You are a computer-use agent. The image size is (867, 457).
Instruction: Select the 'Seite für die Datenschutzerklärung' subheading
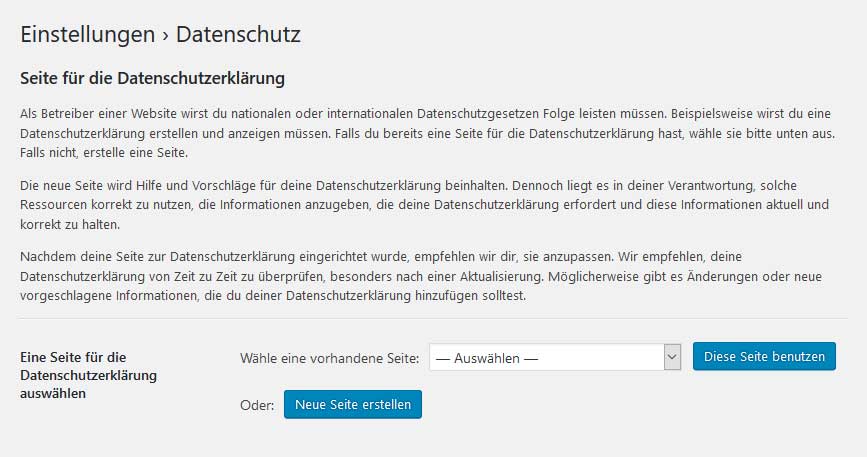[153, 77]
